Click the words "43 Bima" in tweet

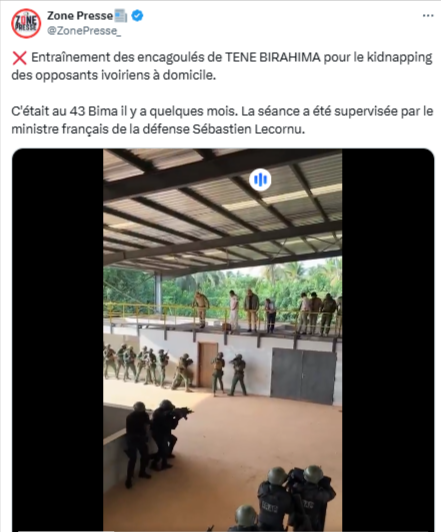tap(93, 111)
